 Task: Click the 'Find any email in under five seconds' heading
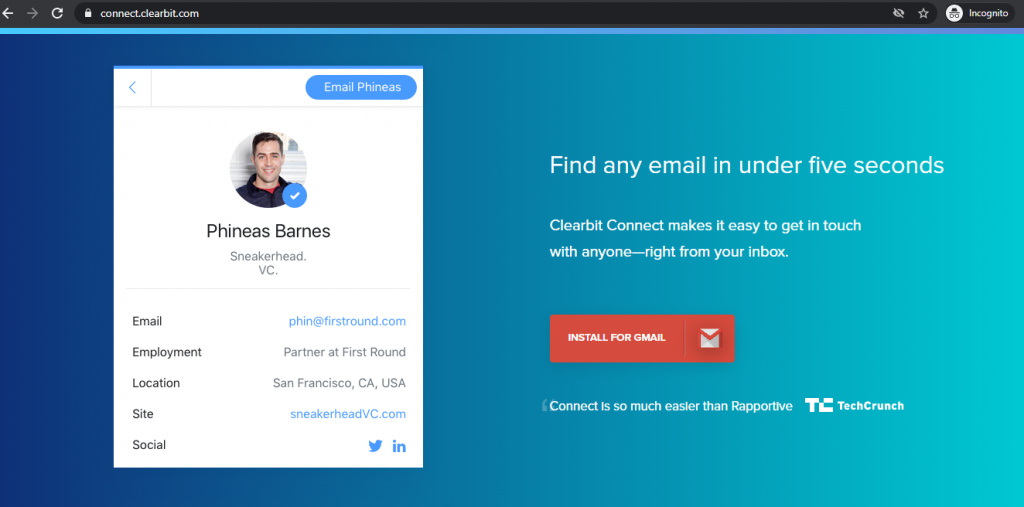coord(746,165)
